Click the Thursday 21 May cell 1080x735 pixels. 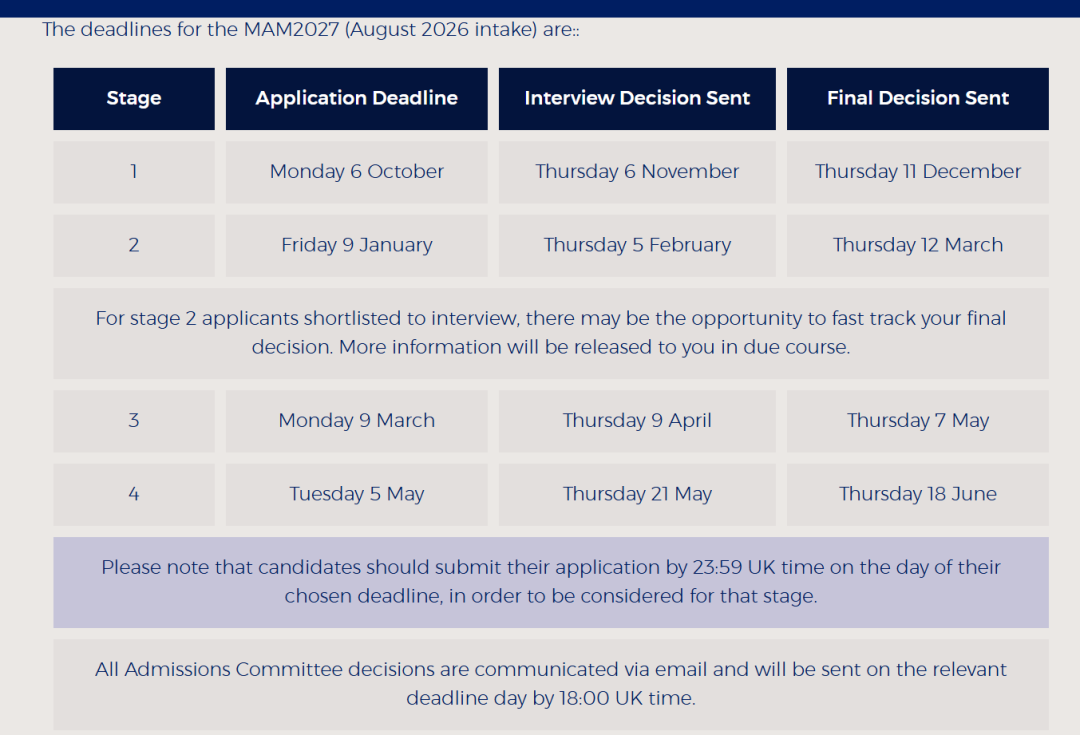637,494
